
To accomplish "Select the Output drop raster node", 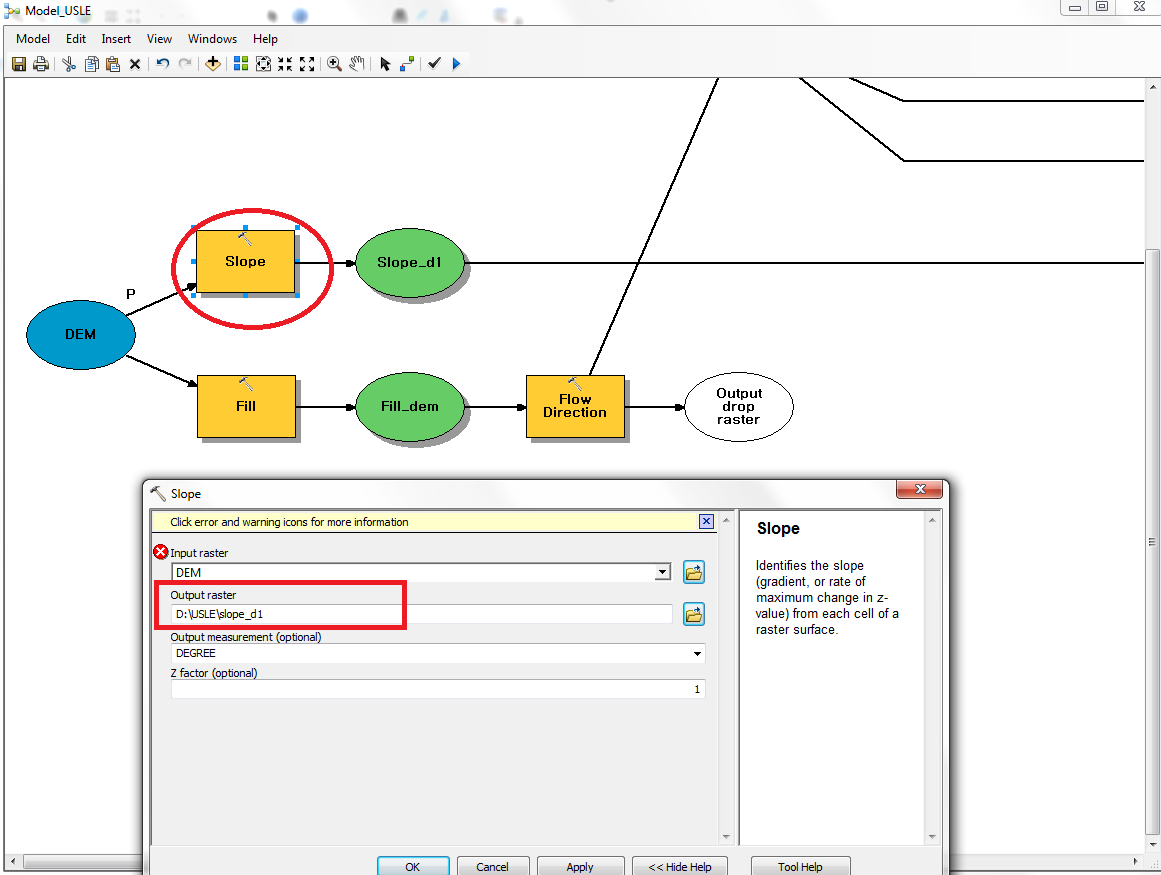I will 738,406.
